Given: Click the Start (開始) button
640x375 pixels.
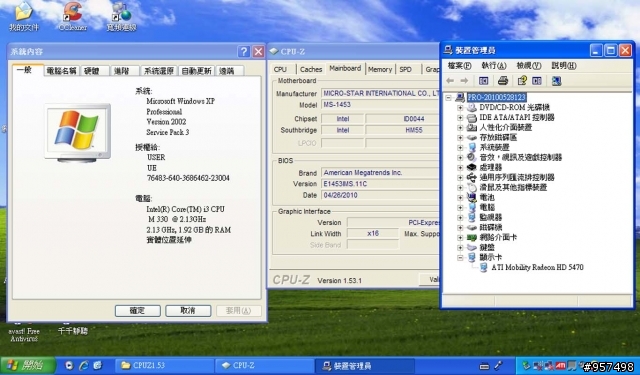Looking at the screenshot, I should point(27,366).
